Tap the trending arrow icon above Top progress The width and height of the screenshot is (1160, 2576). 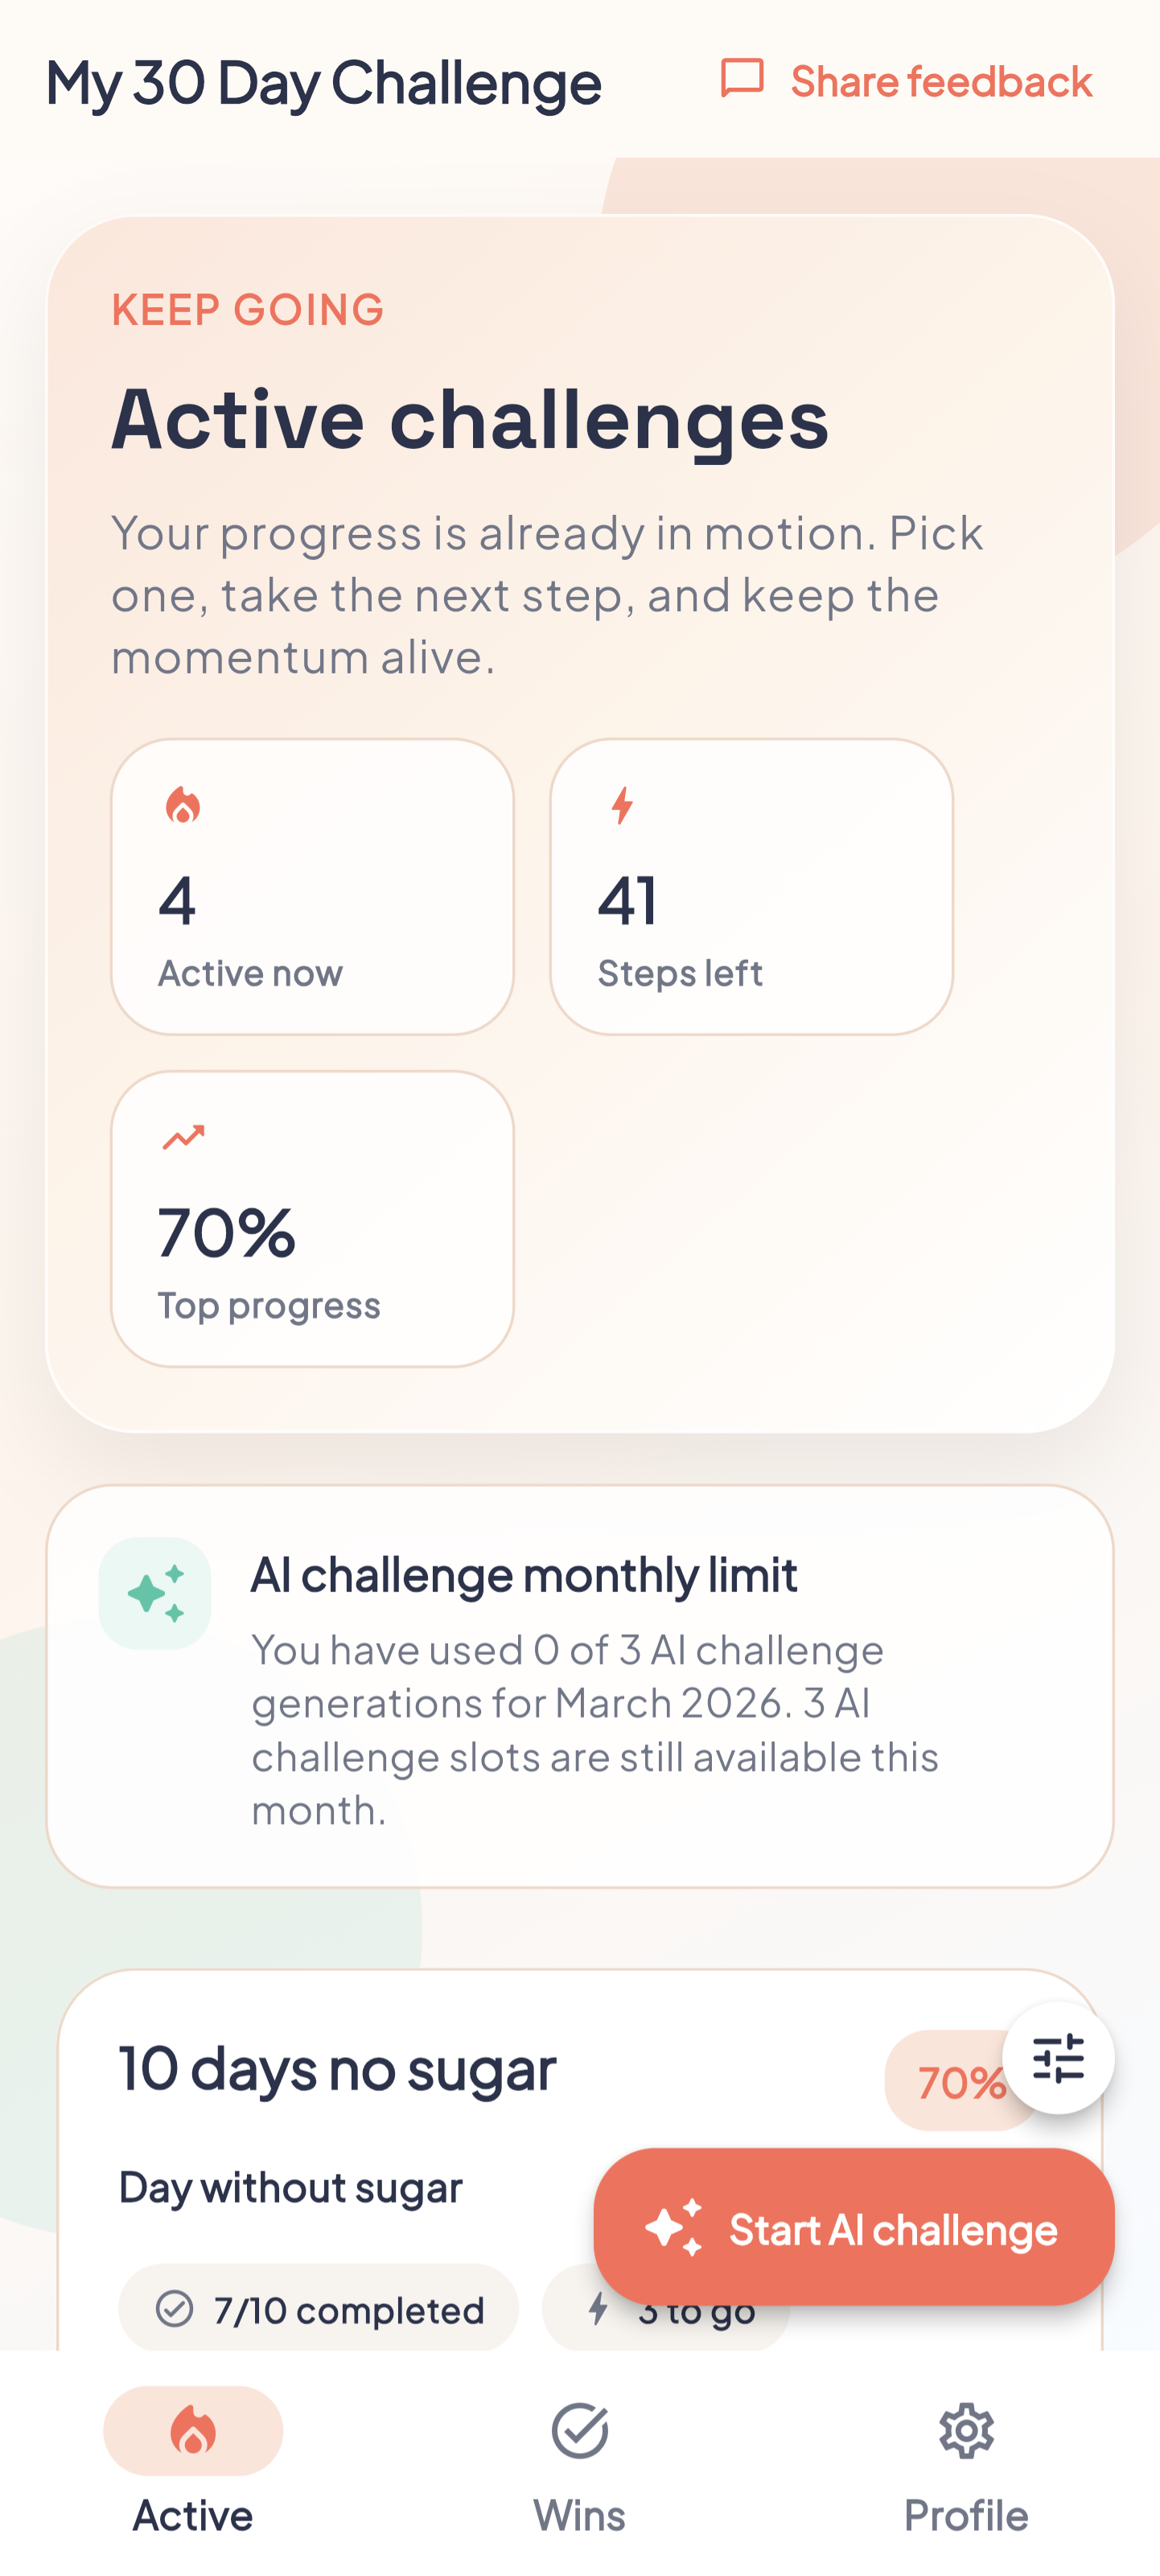tap(184, 1135)
